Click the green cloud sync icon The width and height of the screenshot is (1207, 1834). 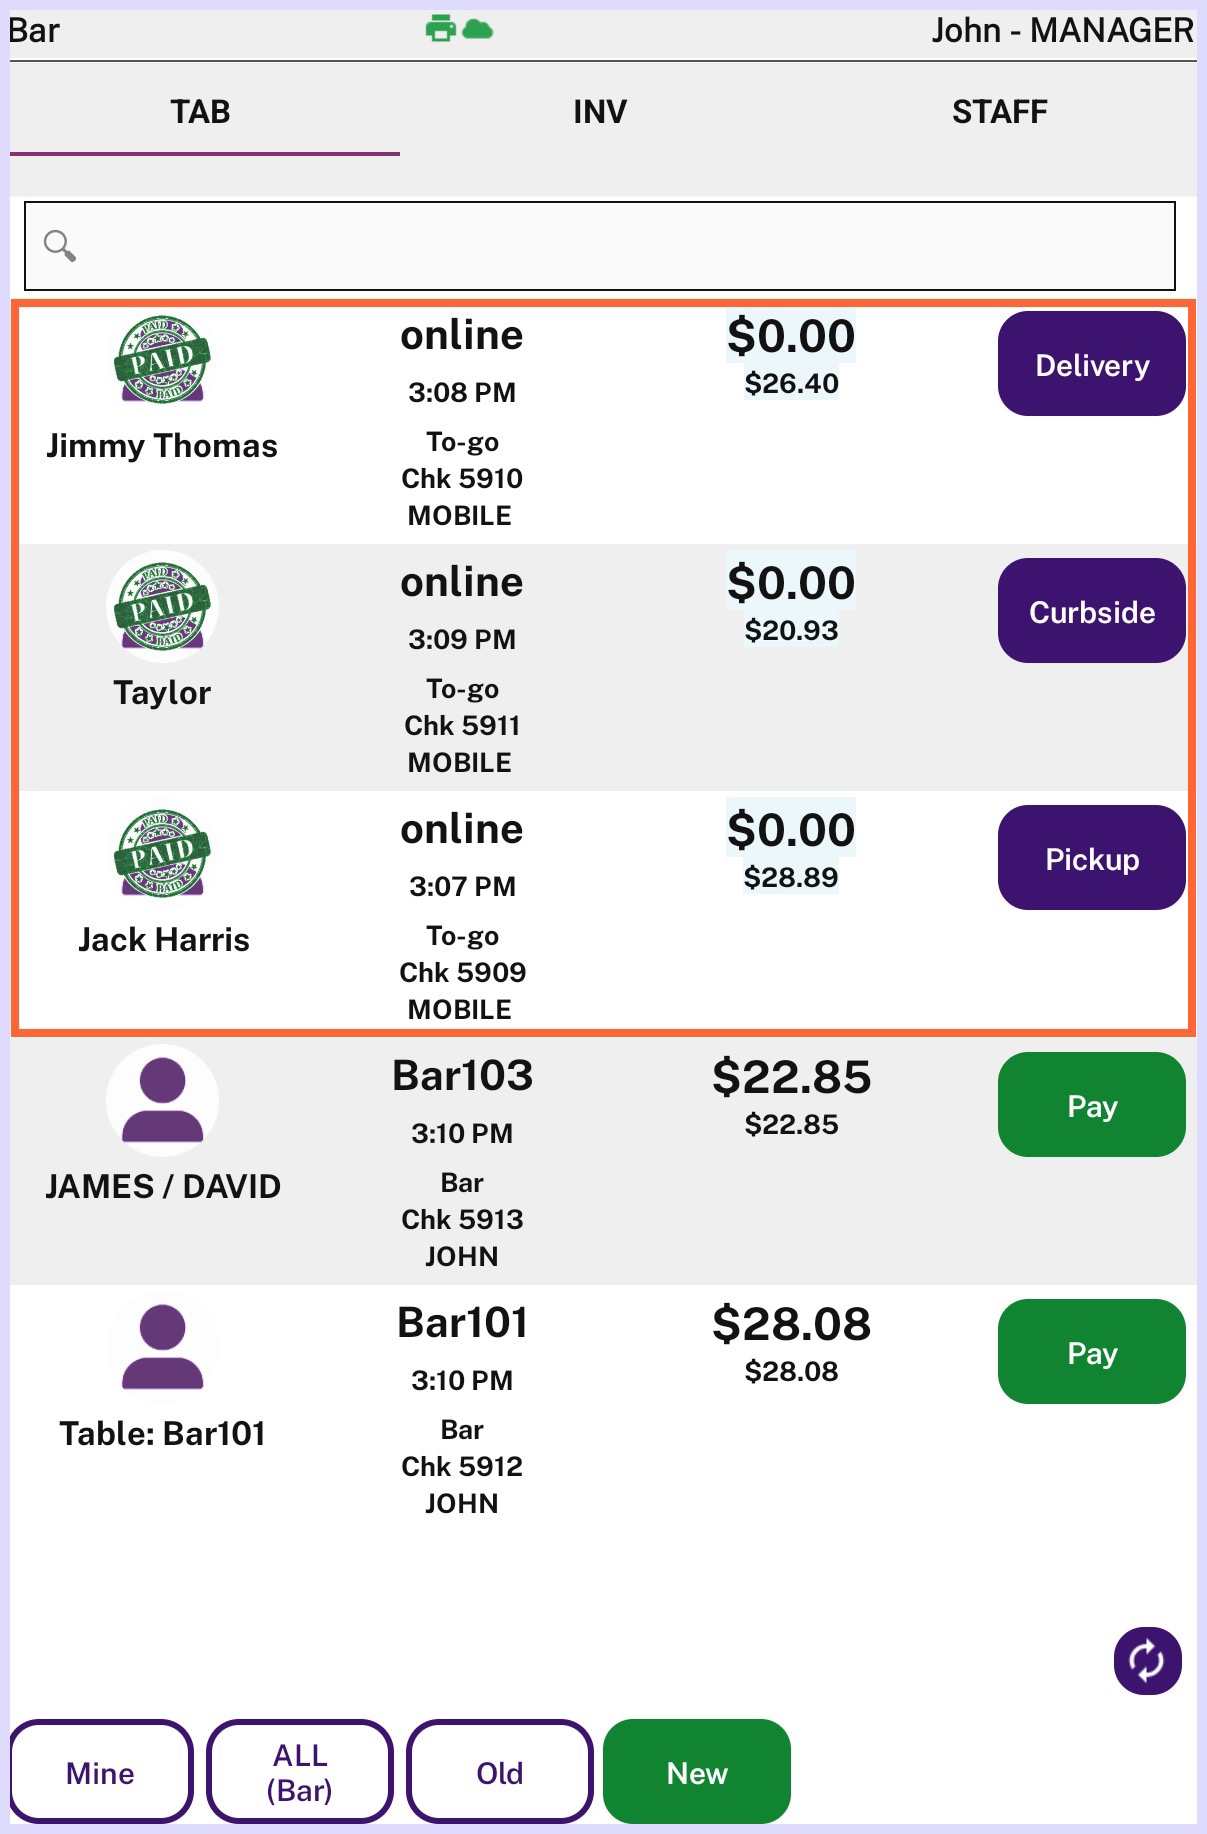478,30
